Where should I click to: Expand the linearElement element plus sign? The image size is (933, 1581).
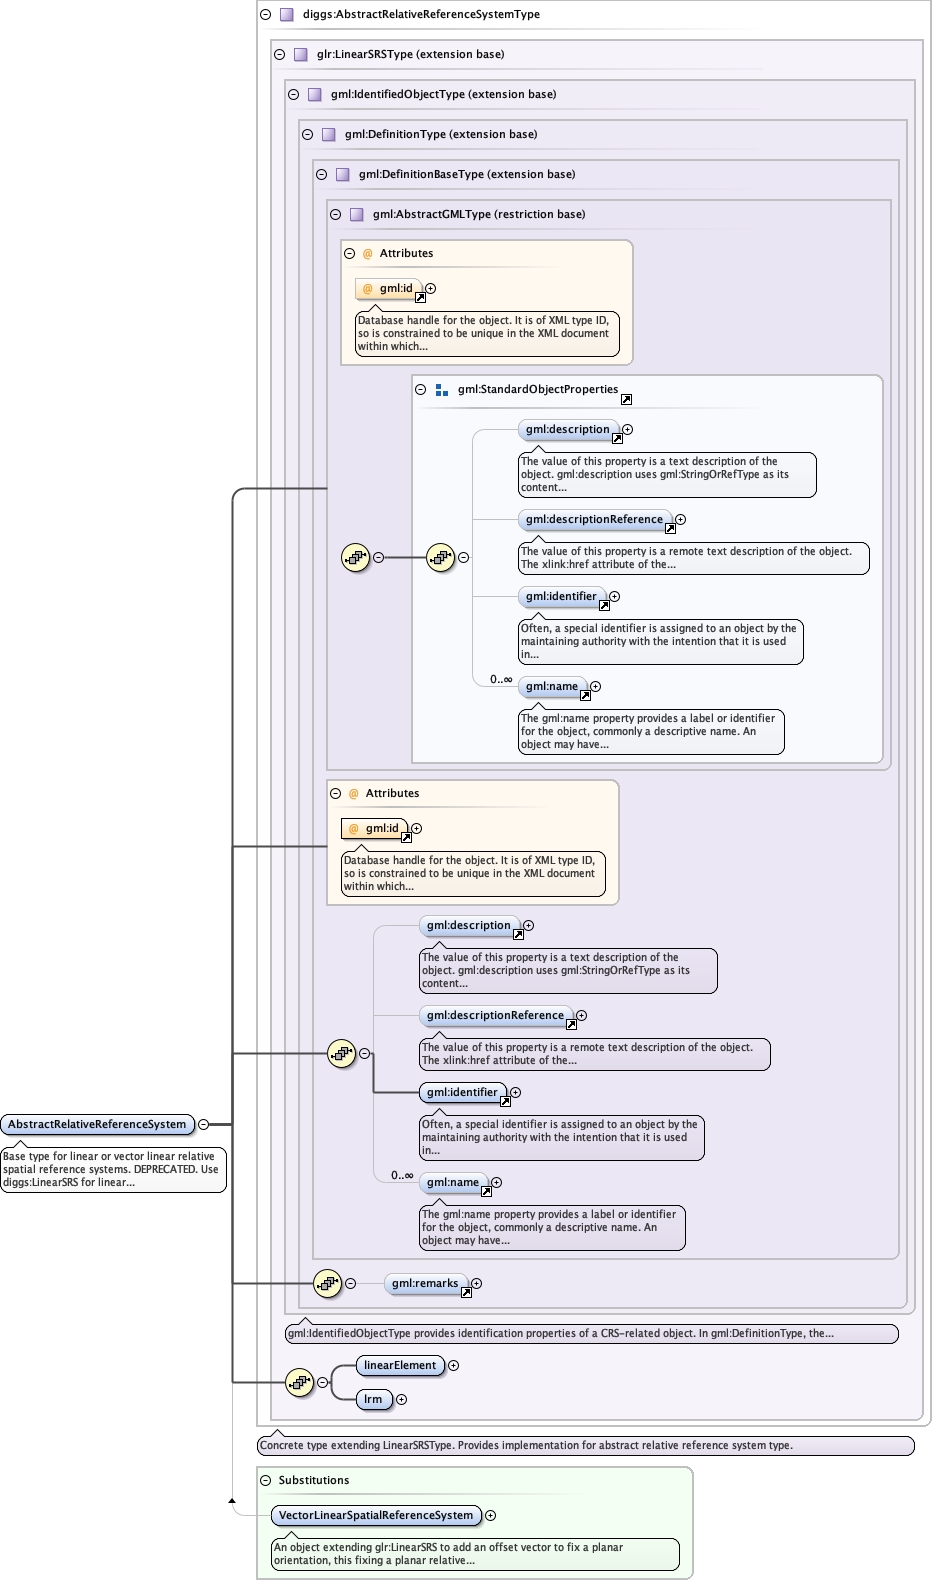[453, 1365]
